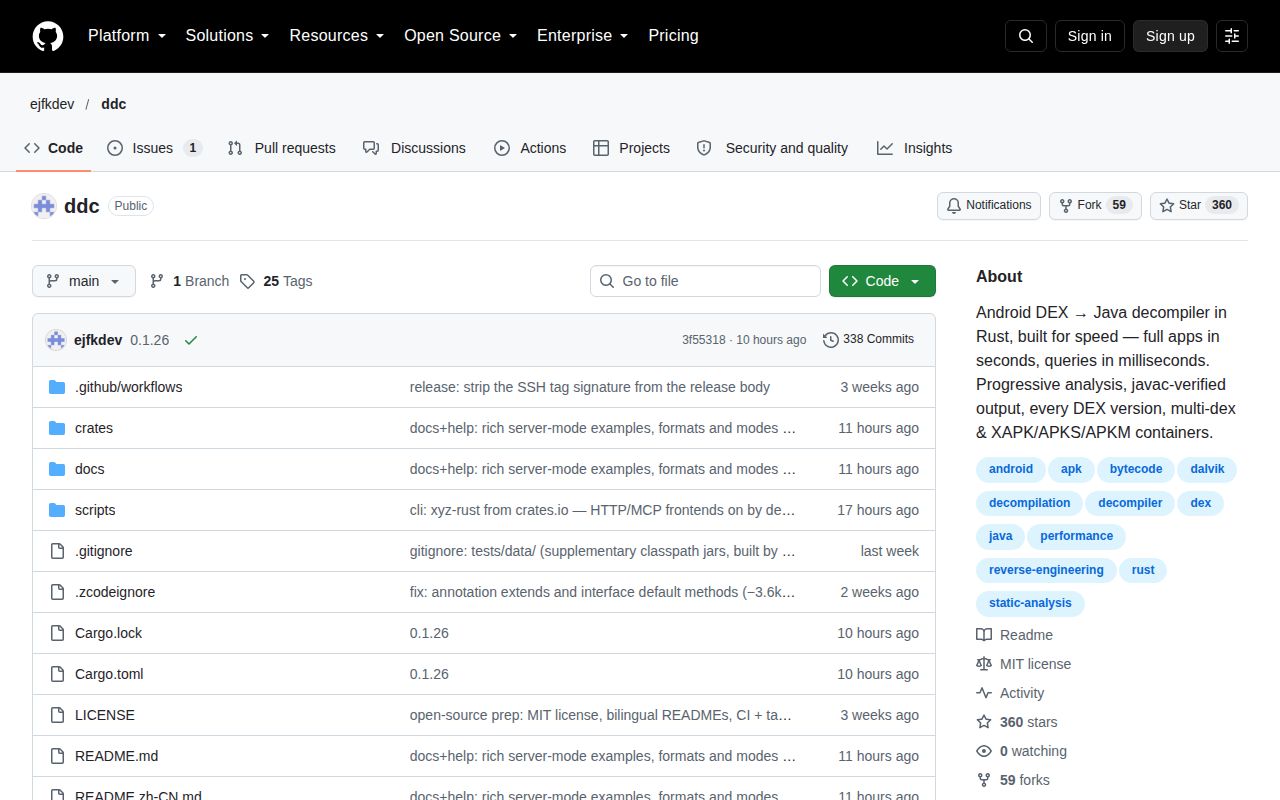Select the reverse-engineering topic tag
The image size is (1280, 800).
(1046, 570)
